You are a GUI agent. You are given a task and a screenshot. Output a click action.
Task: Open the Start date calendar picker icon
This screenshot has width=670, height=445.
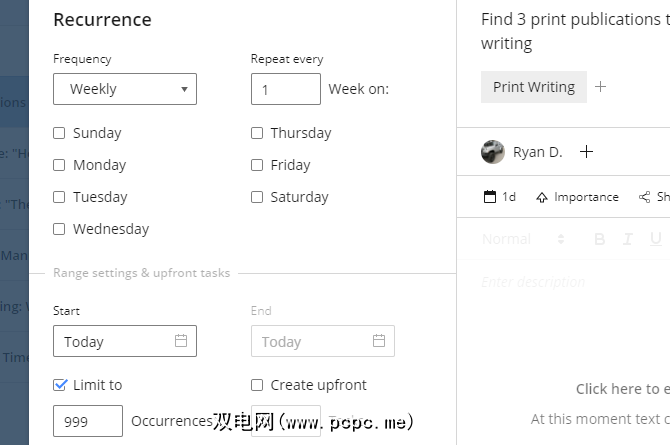pyautogui.click(x=181, y=341)
